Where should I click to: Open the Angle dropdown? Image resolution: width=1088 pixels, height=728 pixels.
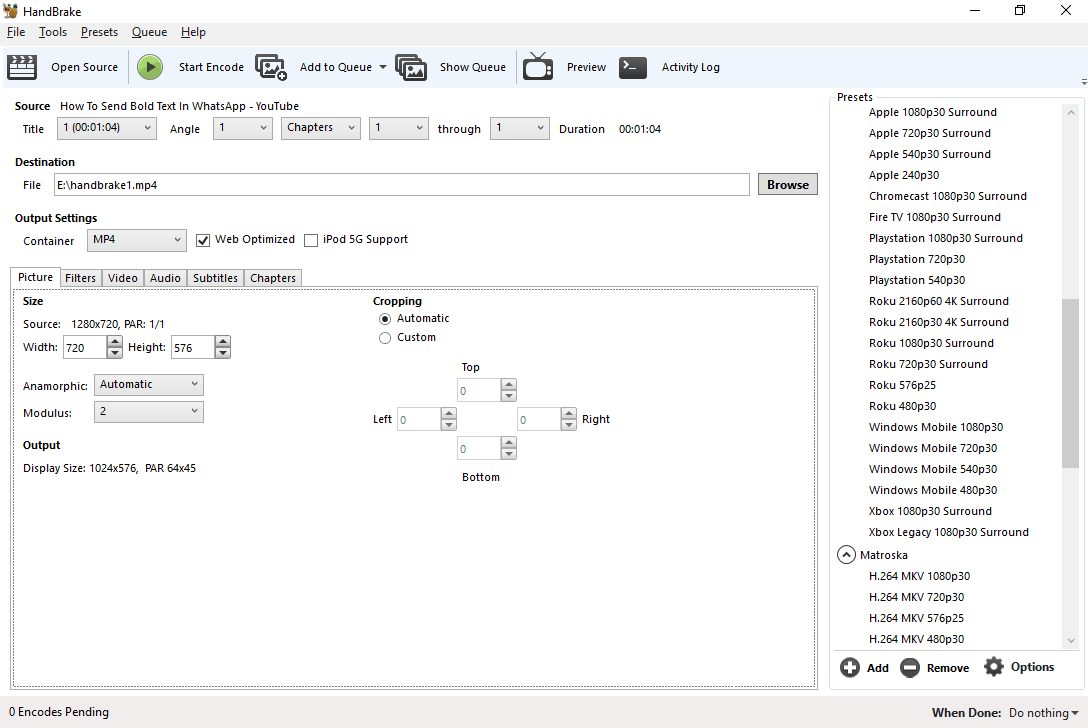tap(243, 128)
